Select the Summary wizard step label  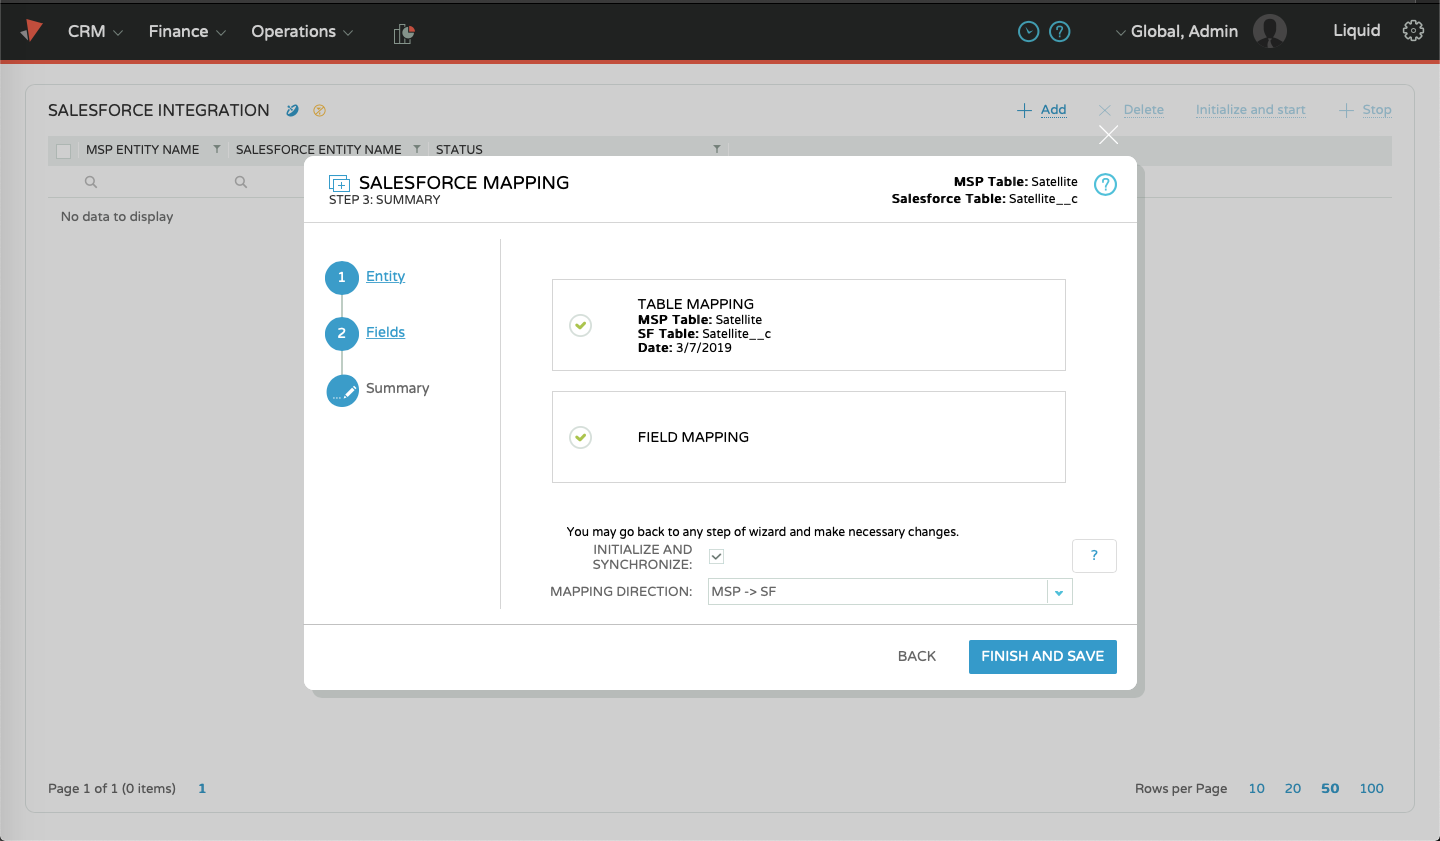[397, 388]
